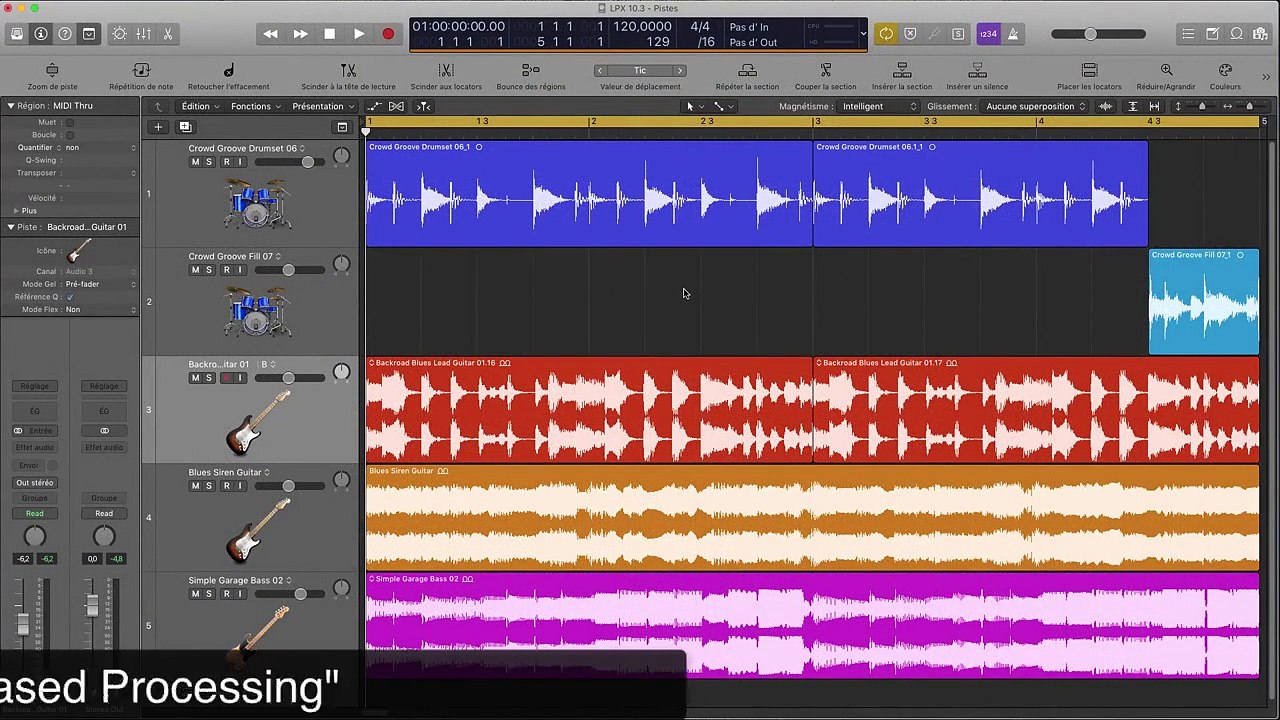Screen dimensions: 1280x720
Task: Click the Record button
Action: 388,34
